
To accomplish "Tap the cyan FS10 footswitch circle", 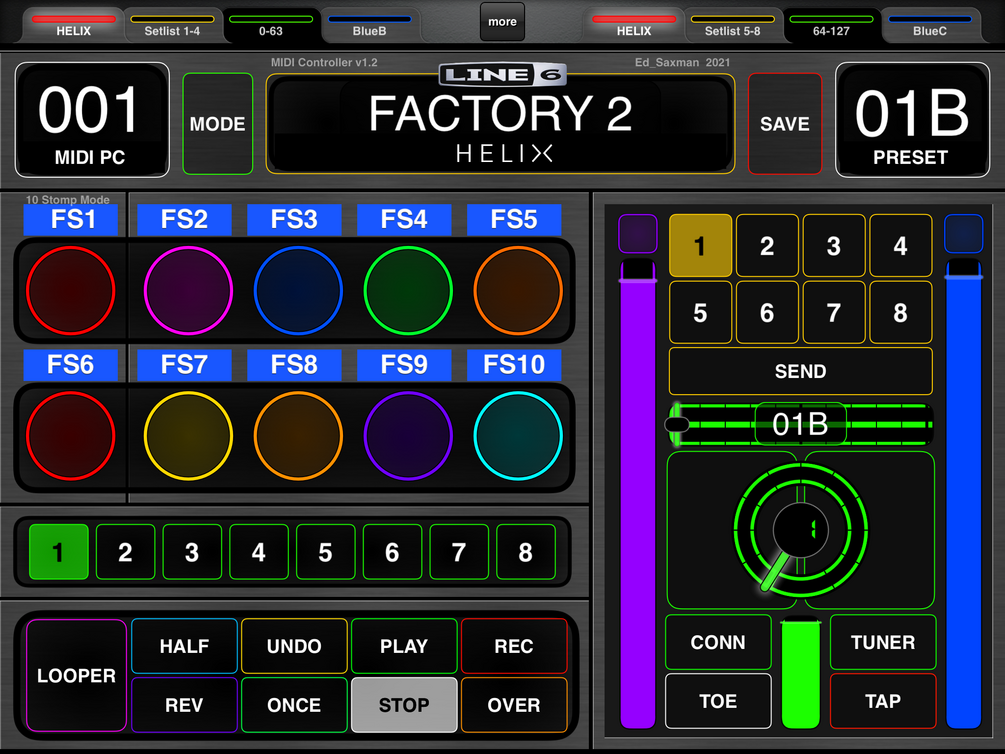I will tap(518, 436).
